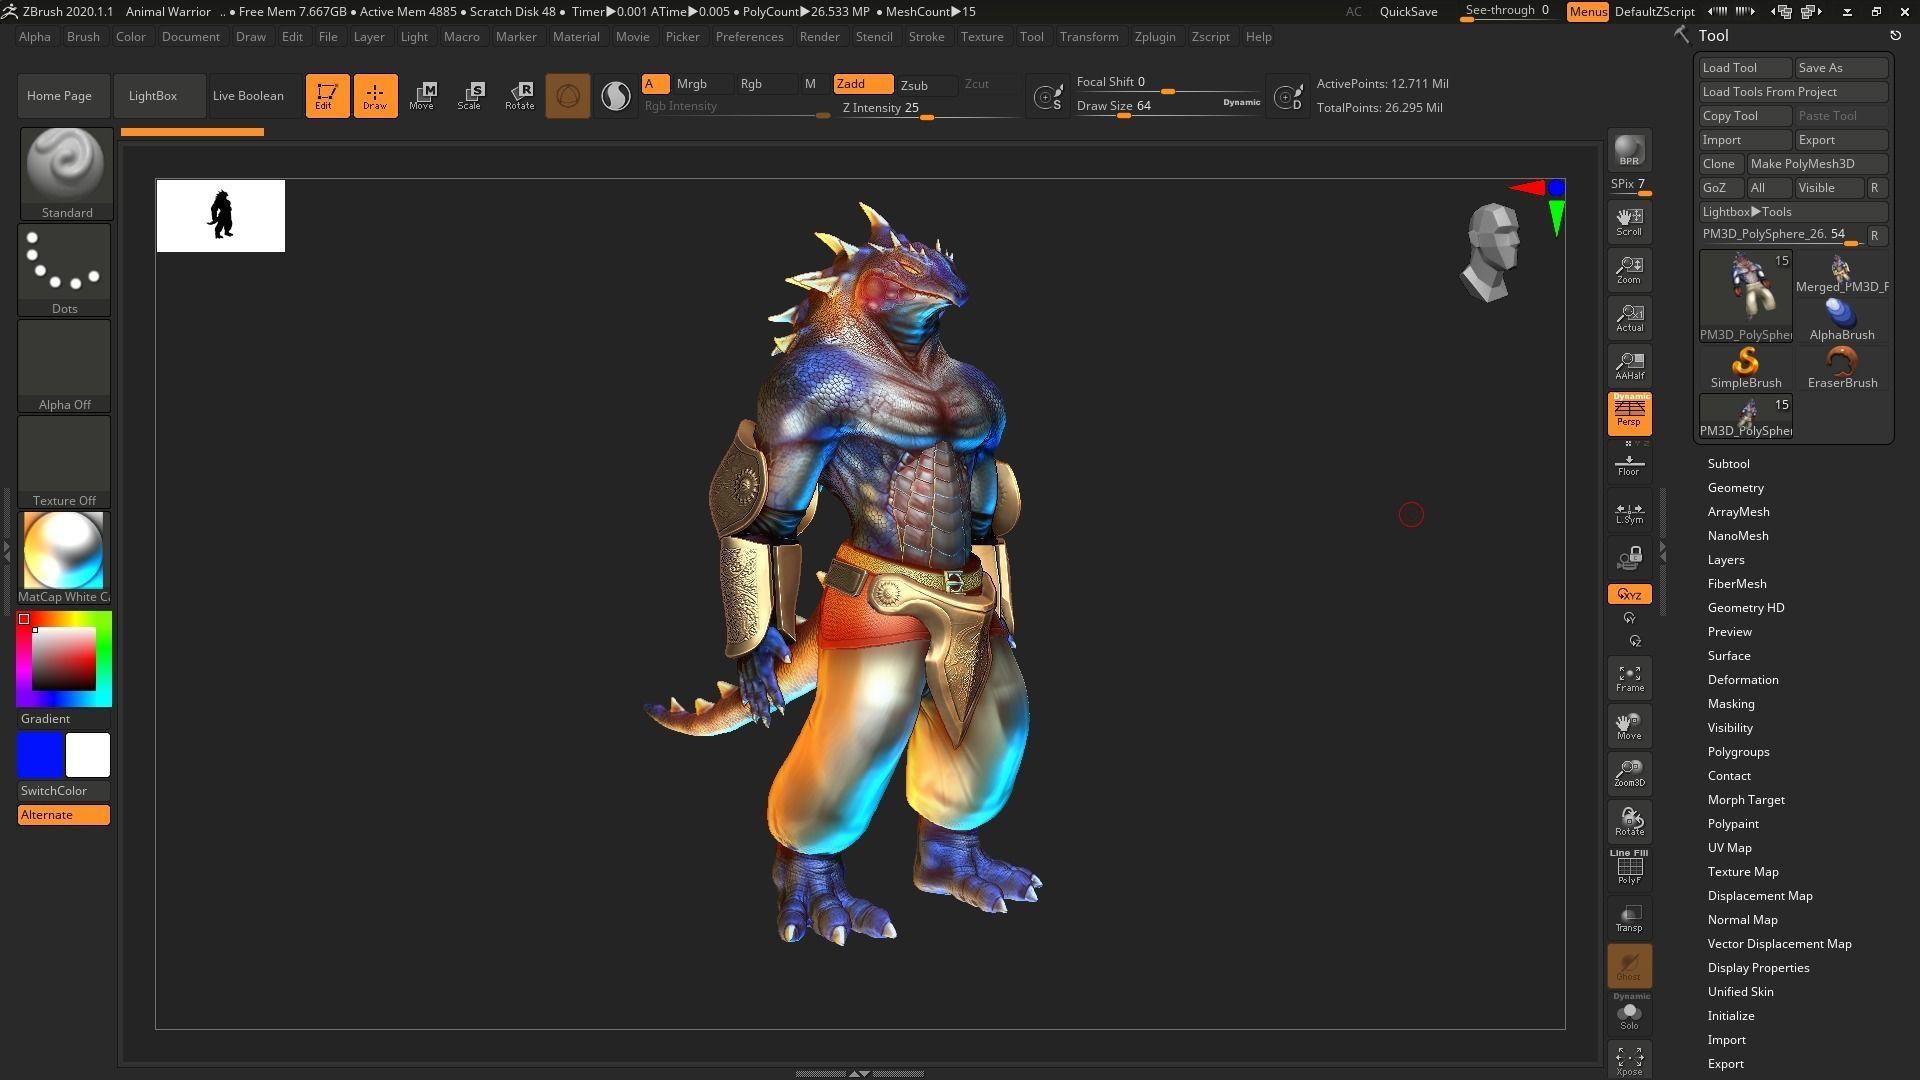The image size is (1920, 1080).
Task: Select the Move transform tool
Action: click(x=421, y=96)
